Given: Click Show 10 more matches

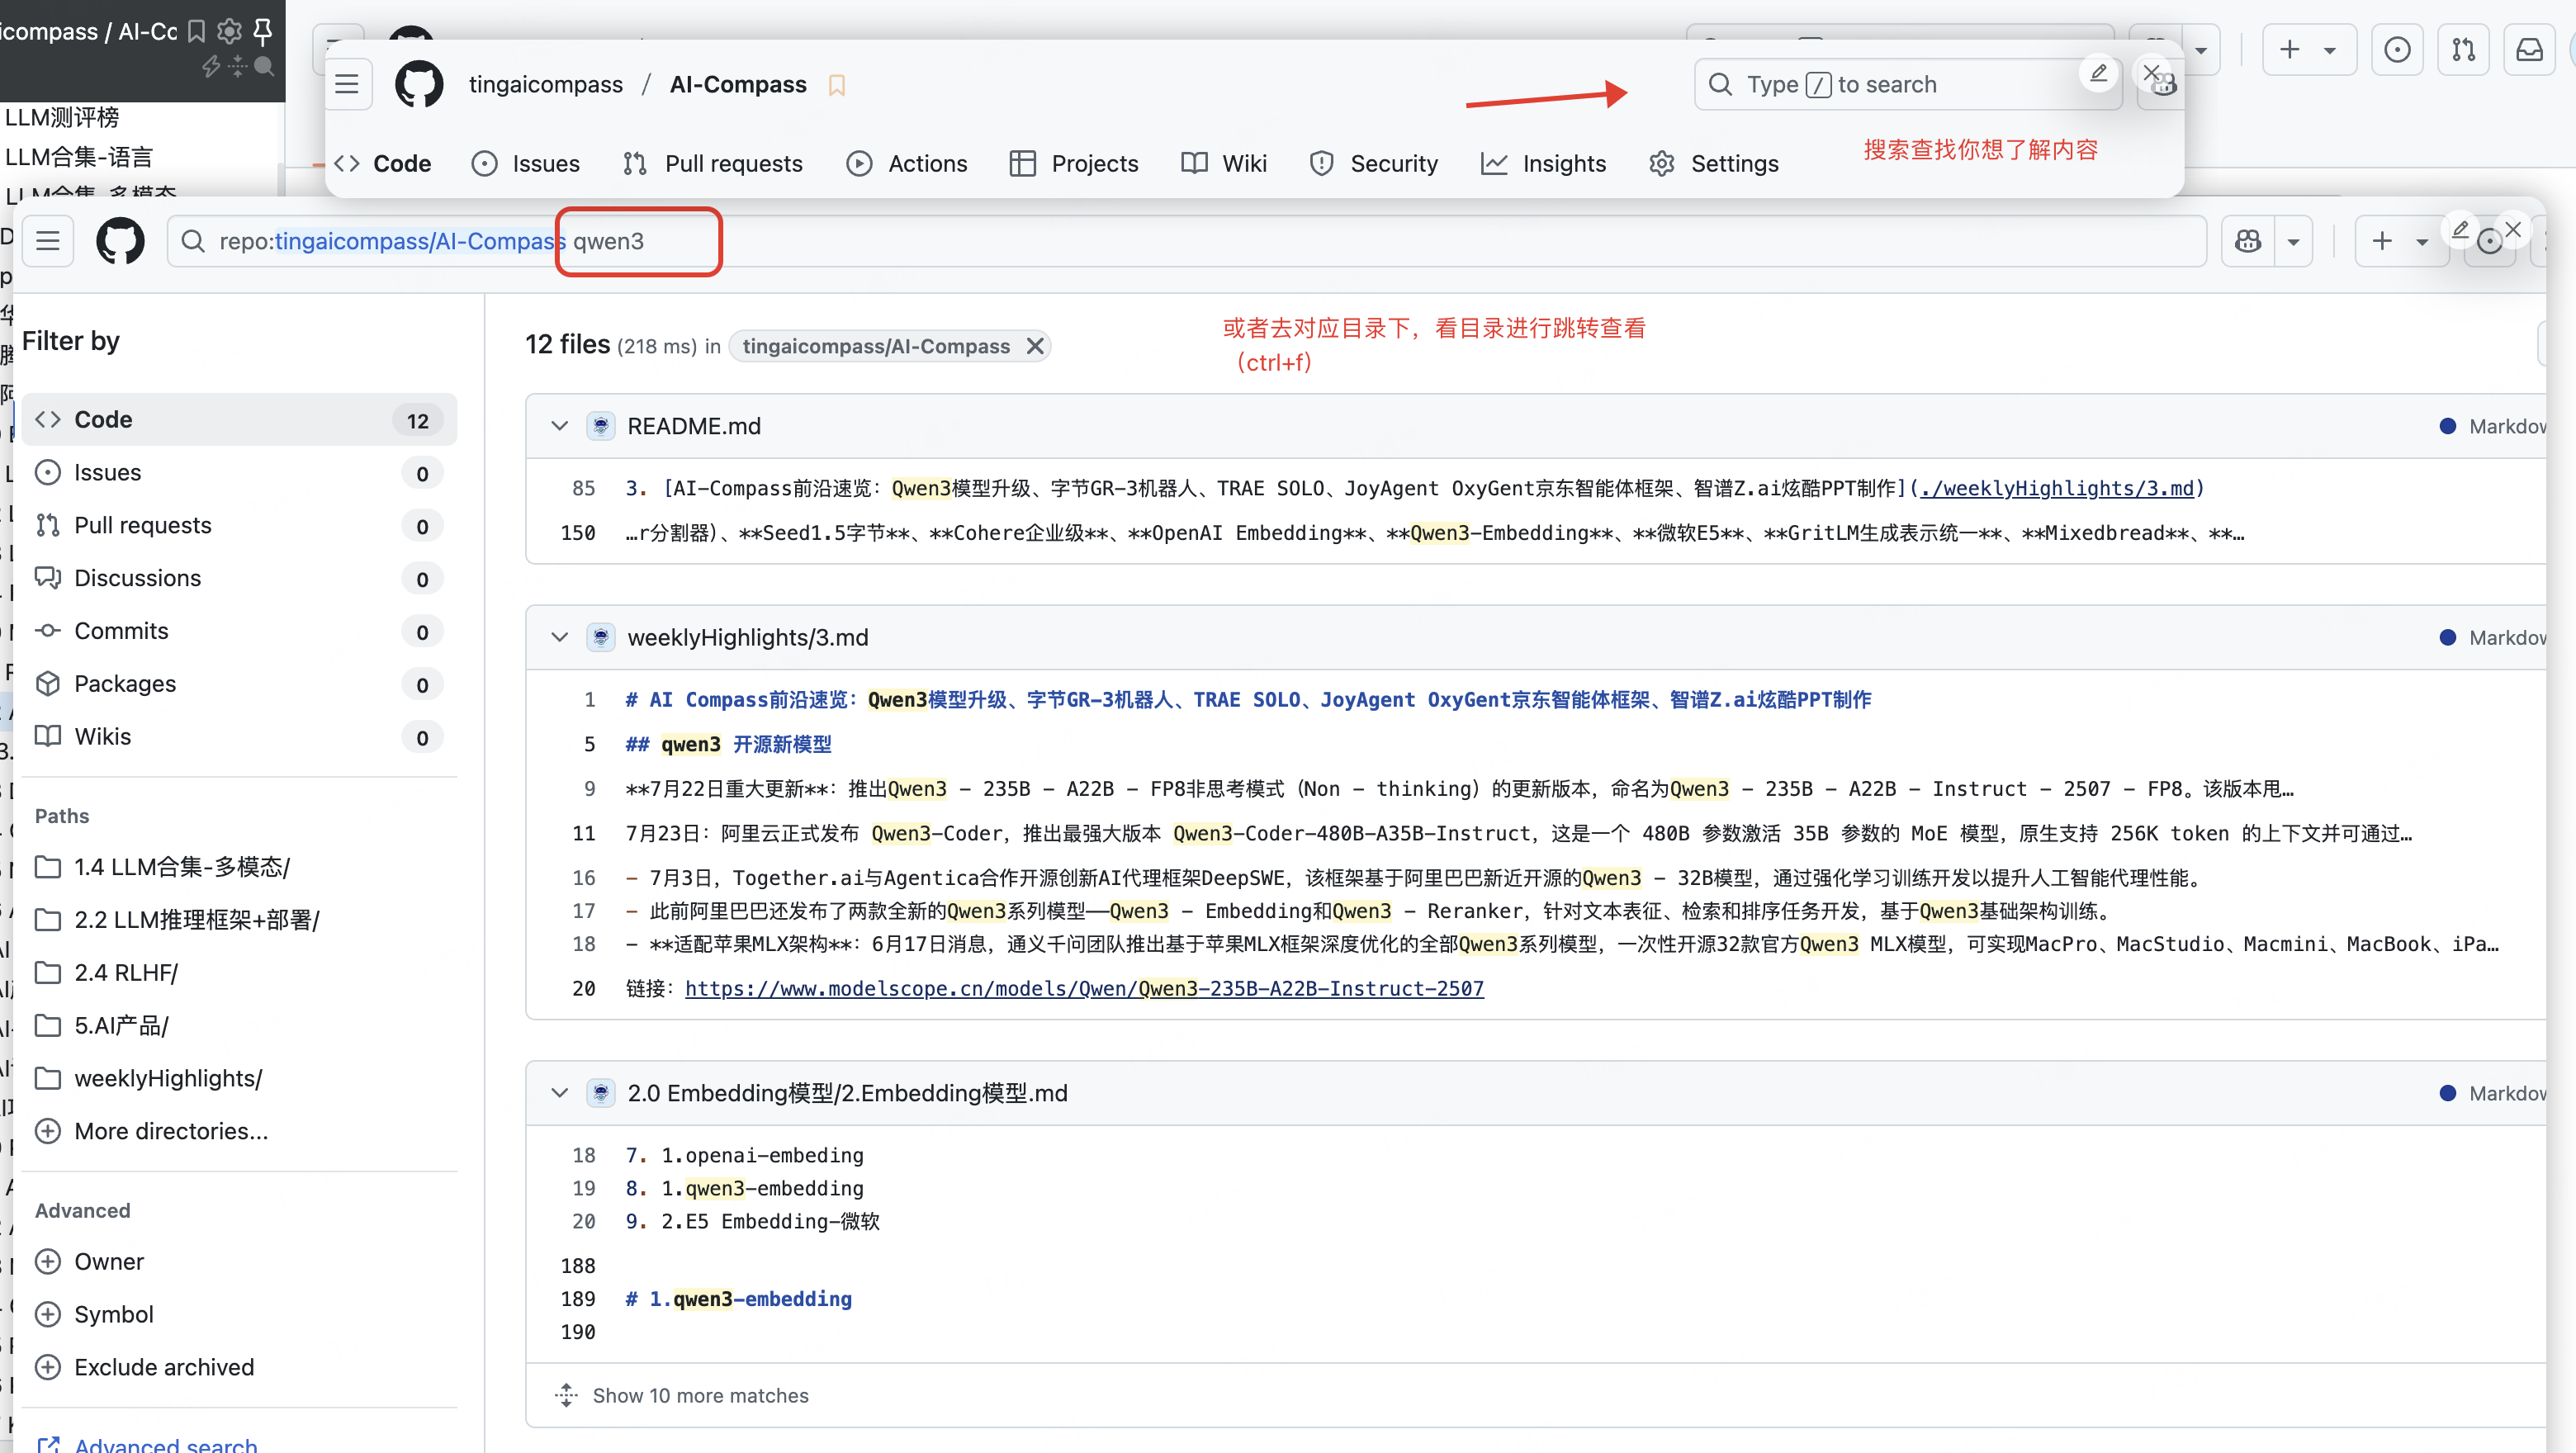Looking at the screenshot, I should (699, 1395).
